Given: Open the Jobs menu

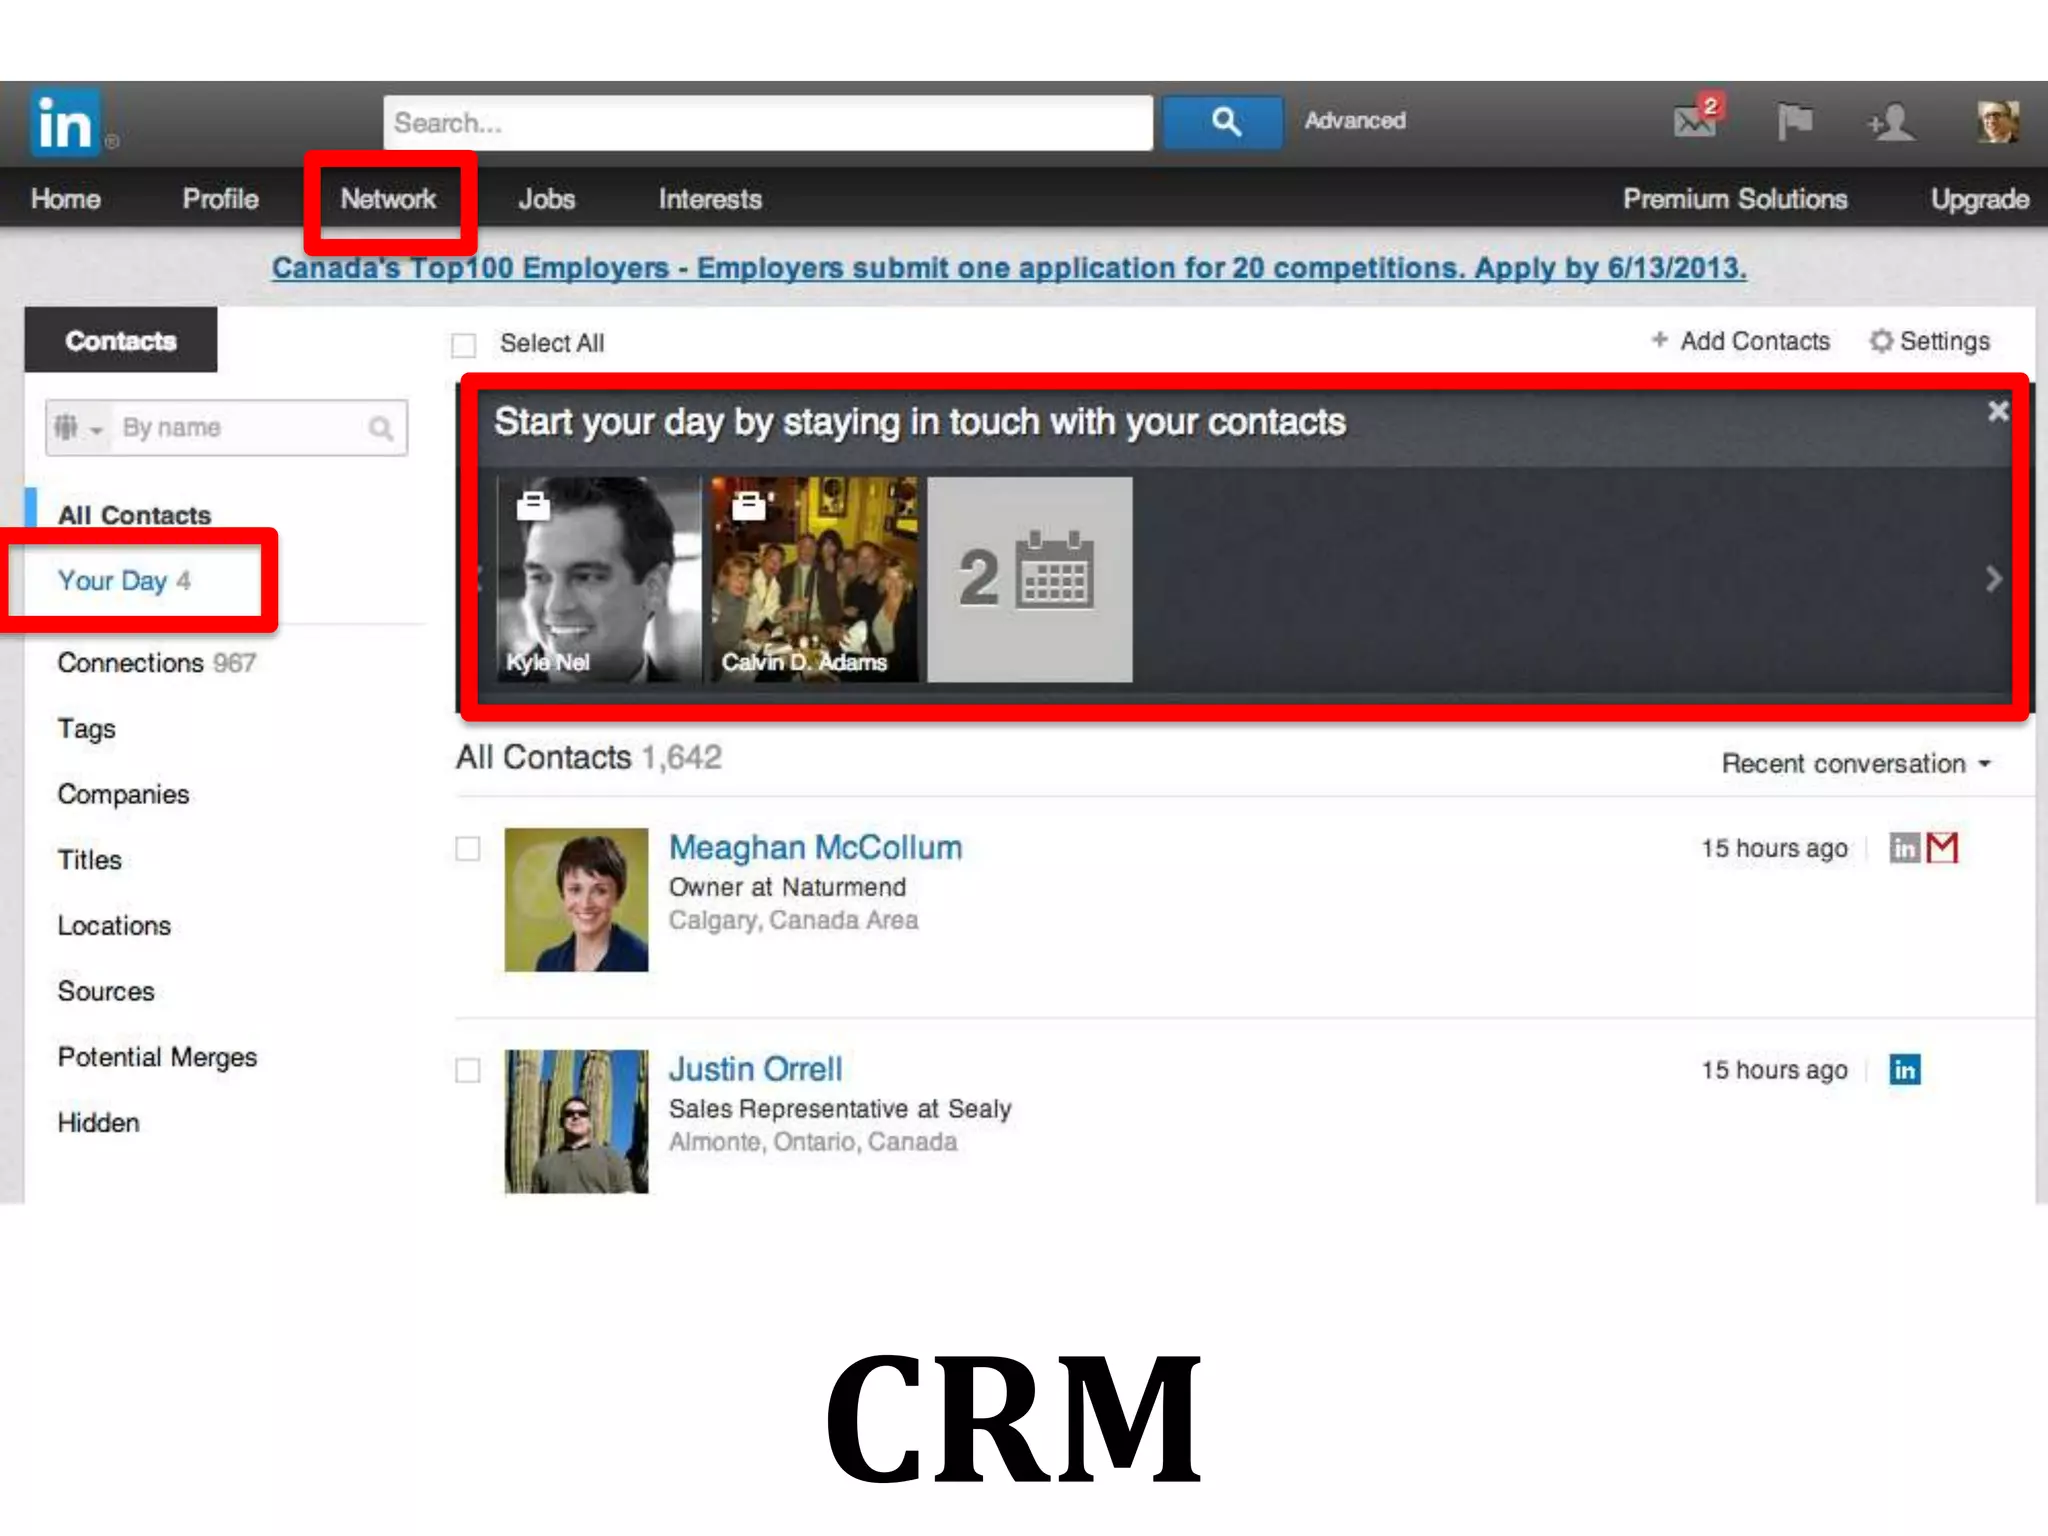Looking at the screenshot, I should (x=546, y=199).
